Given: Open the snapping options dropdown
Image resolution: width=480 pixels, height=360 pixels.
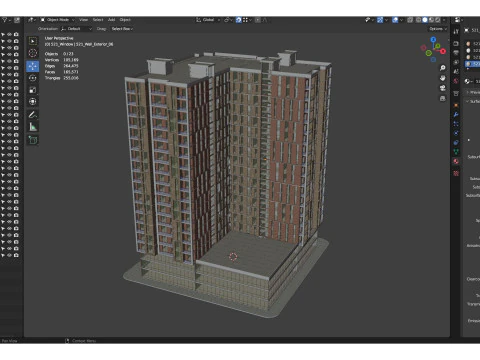Looking at the screenshot, I should click(247, 20).
